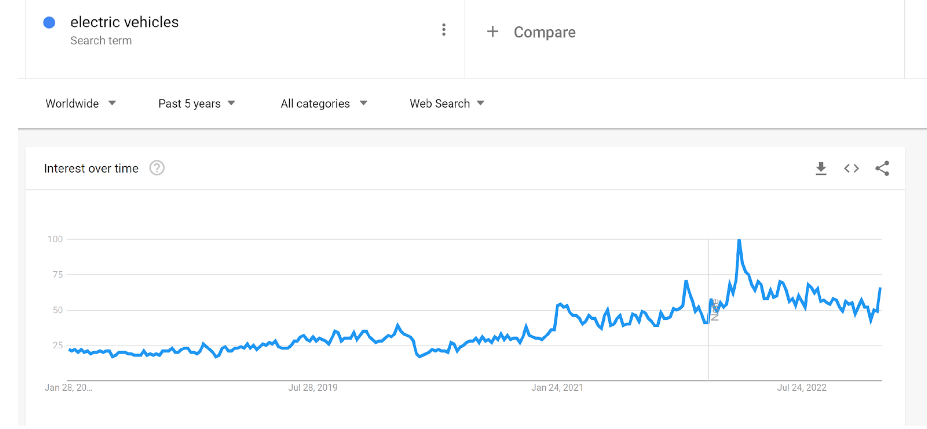The image size is (927, 429).
Task: Open the embed code icon
Action: click(x=851, y=169)
